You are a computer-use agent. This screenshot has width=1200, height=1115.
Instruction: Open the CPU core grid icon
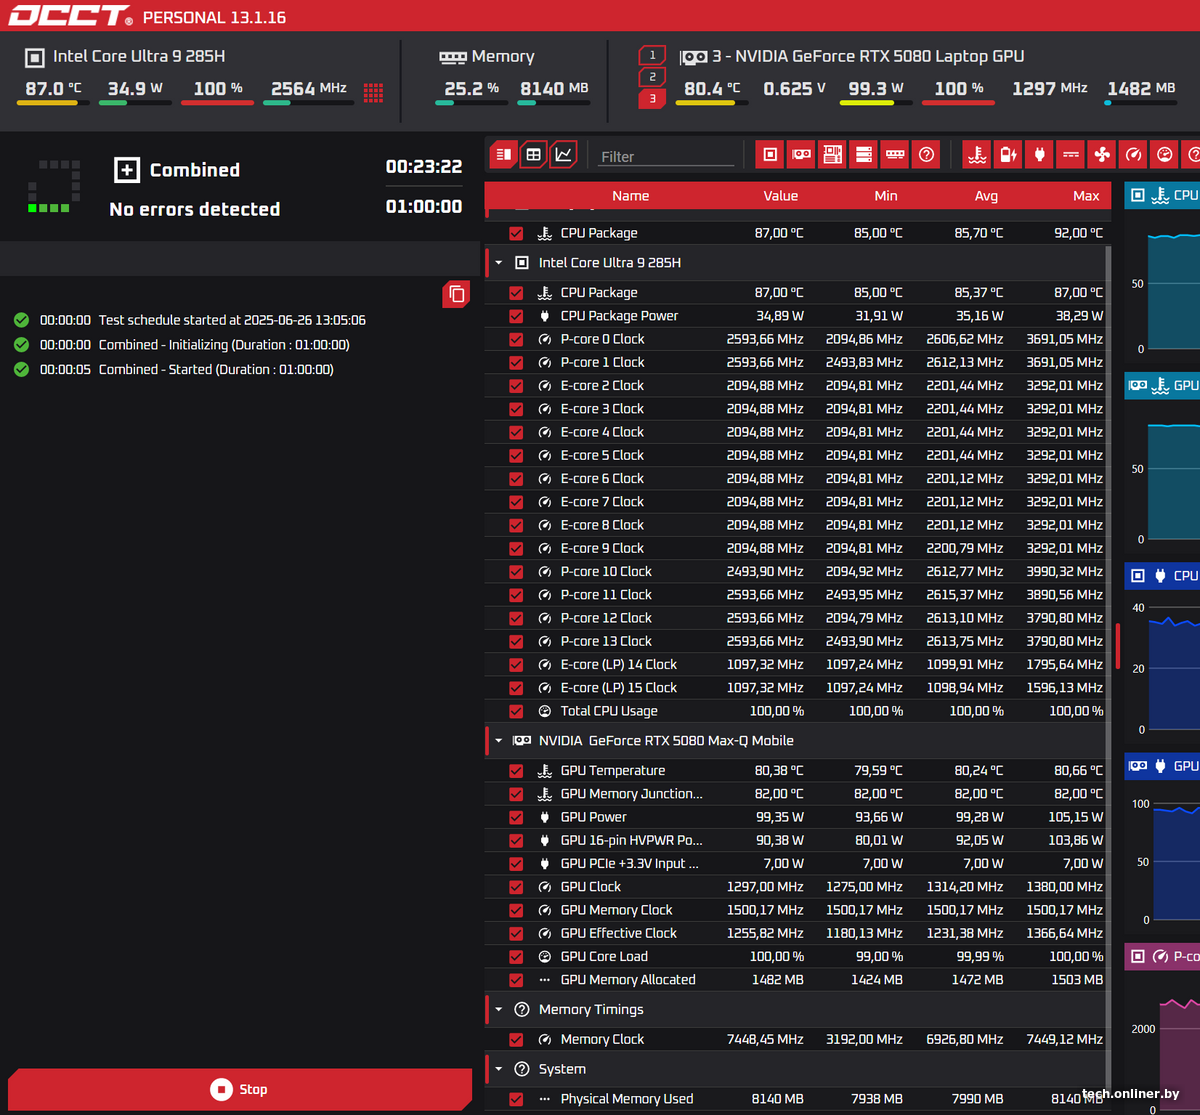pos(373,93)
